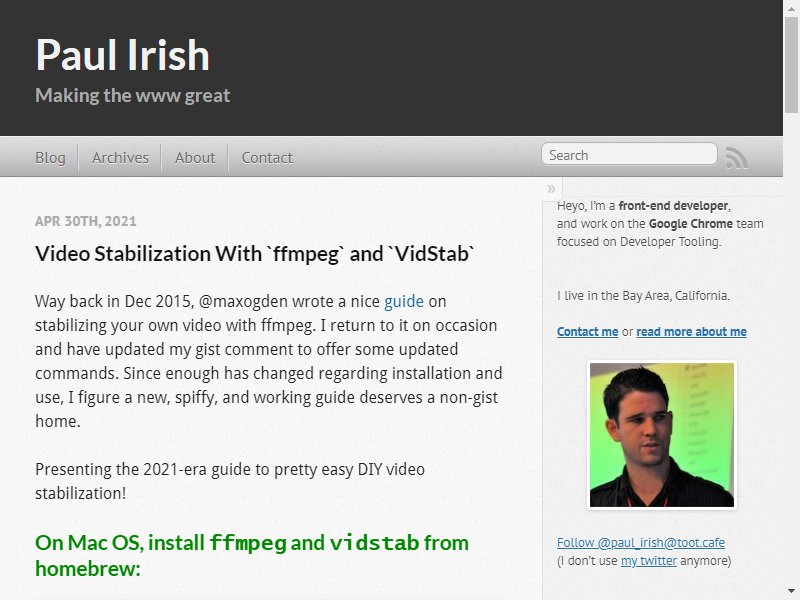Follow the 'guide' link in the article
800x600 pixels.
pyautogui.click(x=404, y=301)
